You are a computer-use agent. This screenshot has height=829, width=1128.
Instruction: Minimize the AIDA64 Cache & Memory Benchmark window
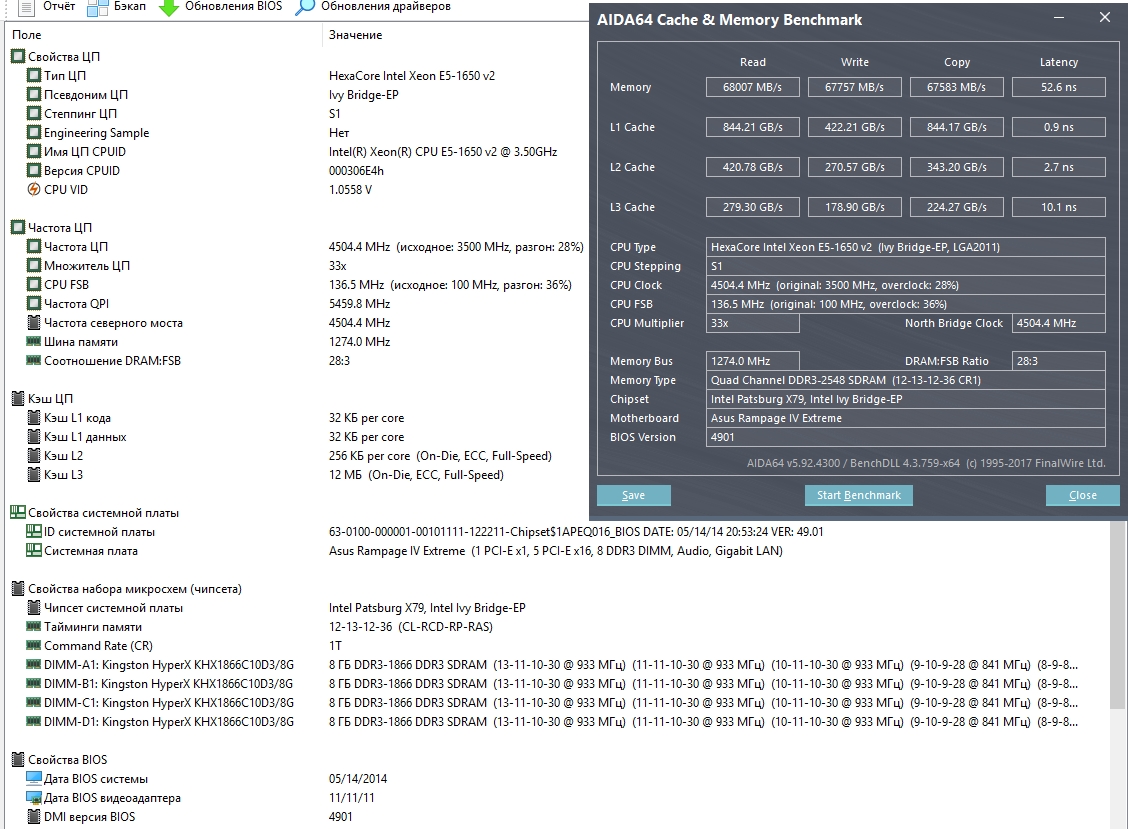pos(1060,17)
